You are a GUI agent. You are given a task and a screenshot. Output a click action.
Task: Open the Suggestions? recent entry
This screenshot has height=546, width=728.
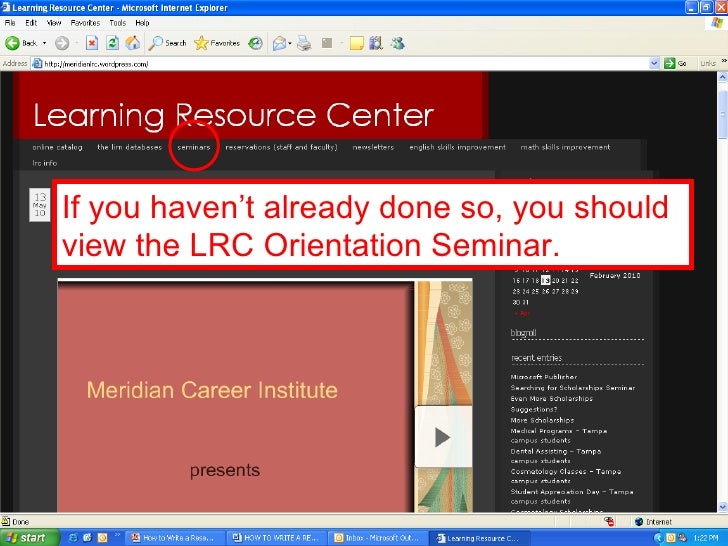point(534,410)
